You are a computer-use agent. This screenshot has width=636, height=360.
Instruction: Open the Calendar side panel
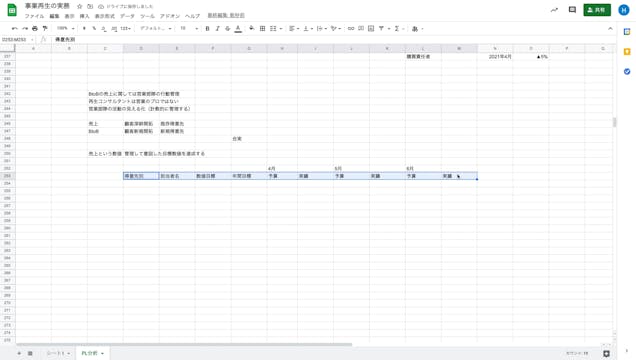[x=627, y=32]
